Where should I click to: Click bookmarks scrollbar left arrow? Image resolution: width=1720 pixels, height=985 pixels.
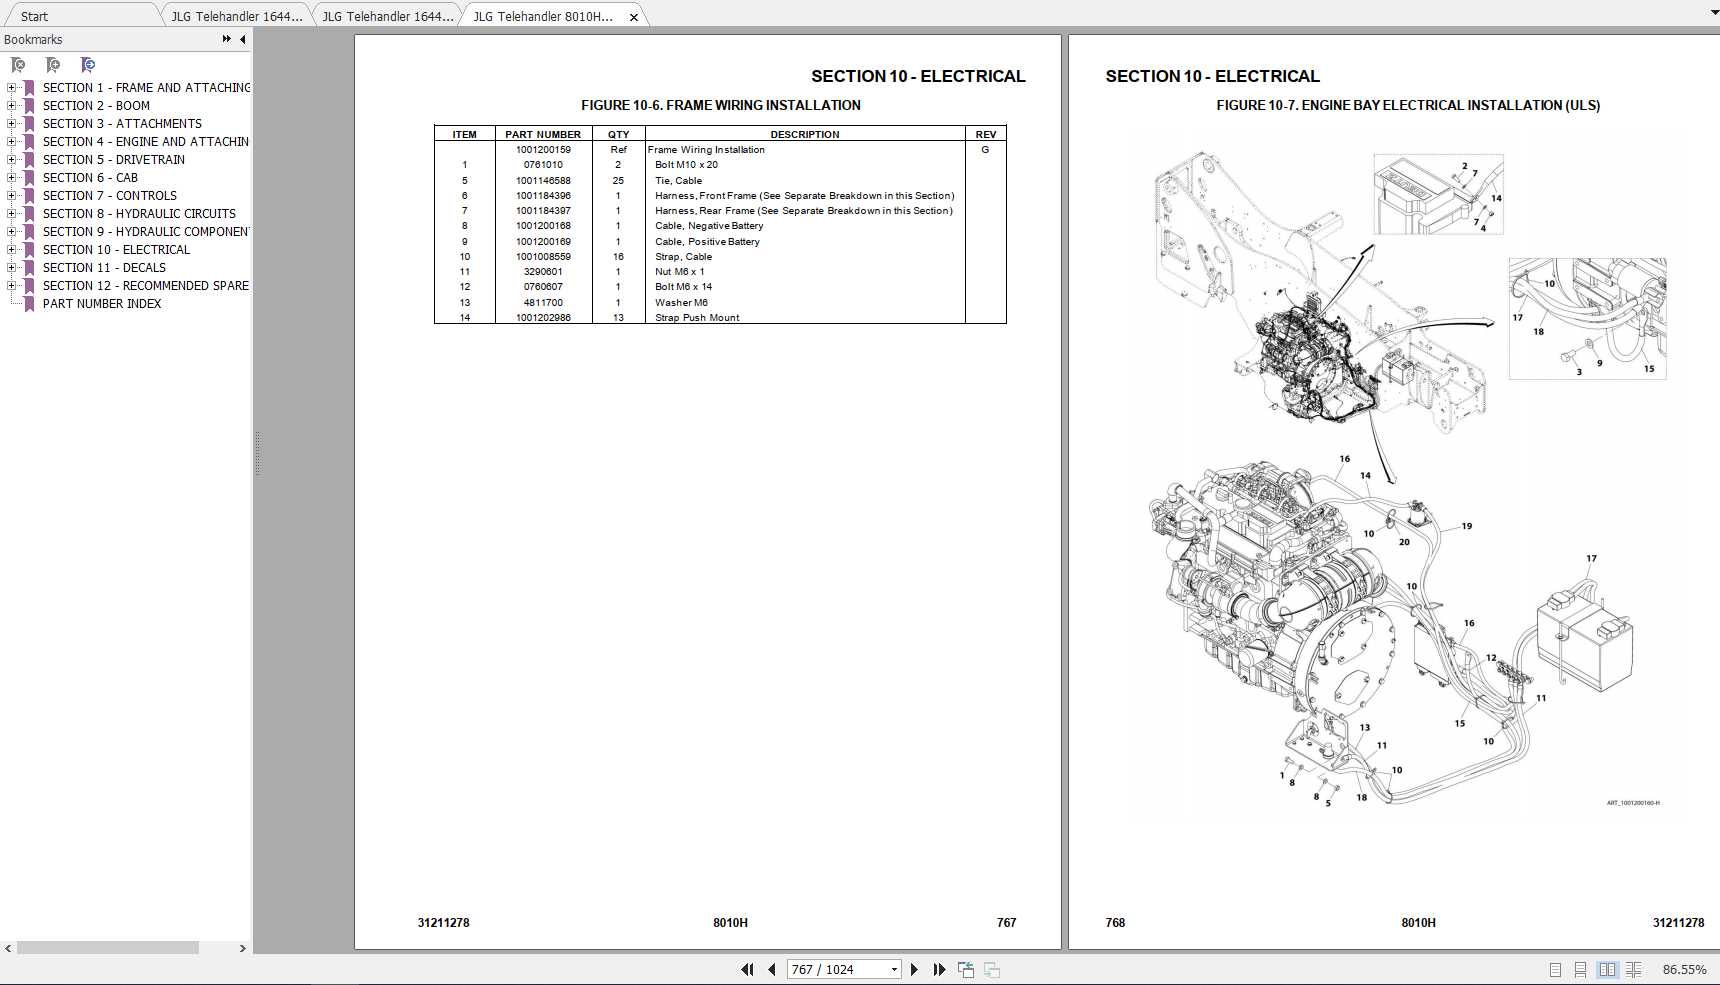pos(8,948)
